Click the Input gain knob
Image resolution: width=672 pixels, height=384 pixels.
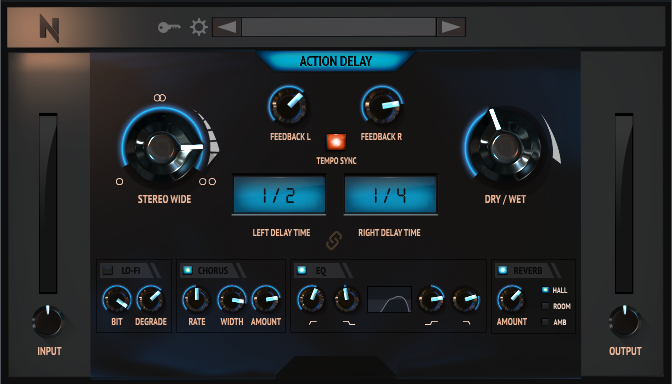pyautogui.click(x=48, y=321)
